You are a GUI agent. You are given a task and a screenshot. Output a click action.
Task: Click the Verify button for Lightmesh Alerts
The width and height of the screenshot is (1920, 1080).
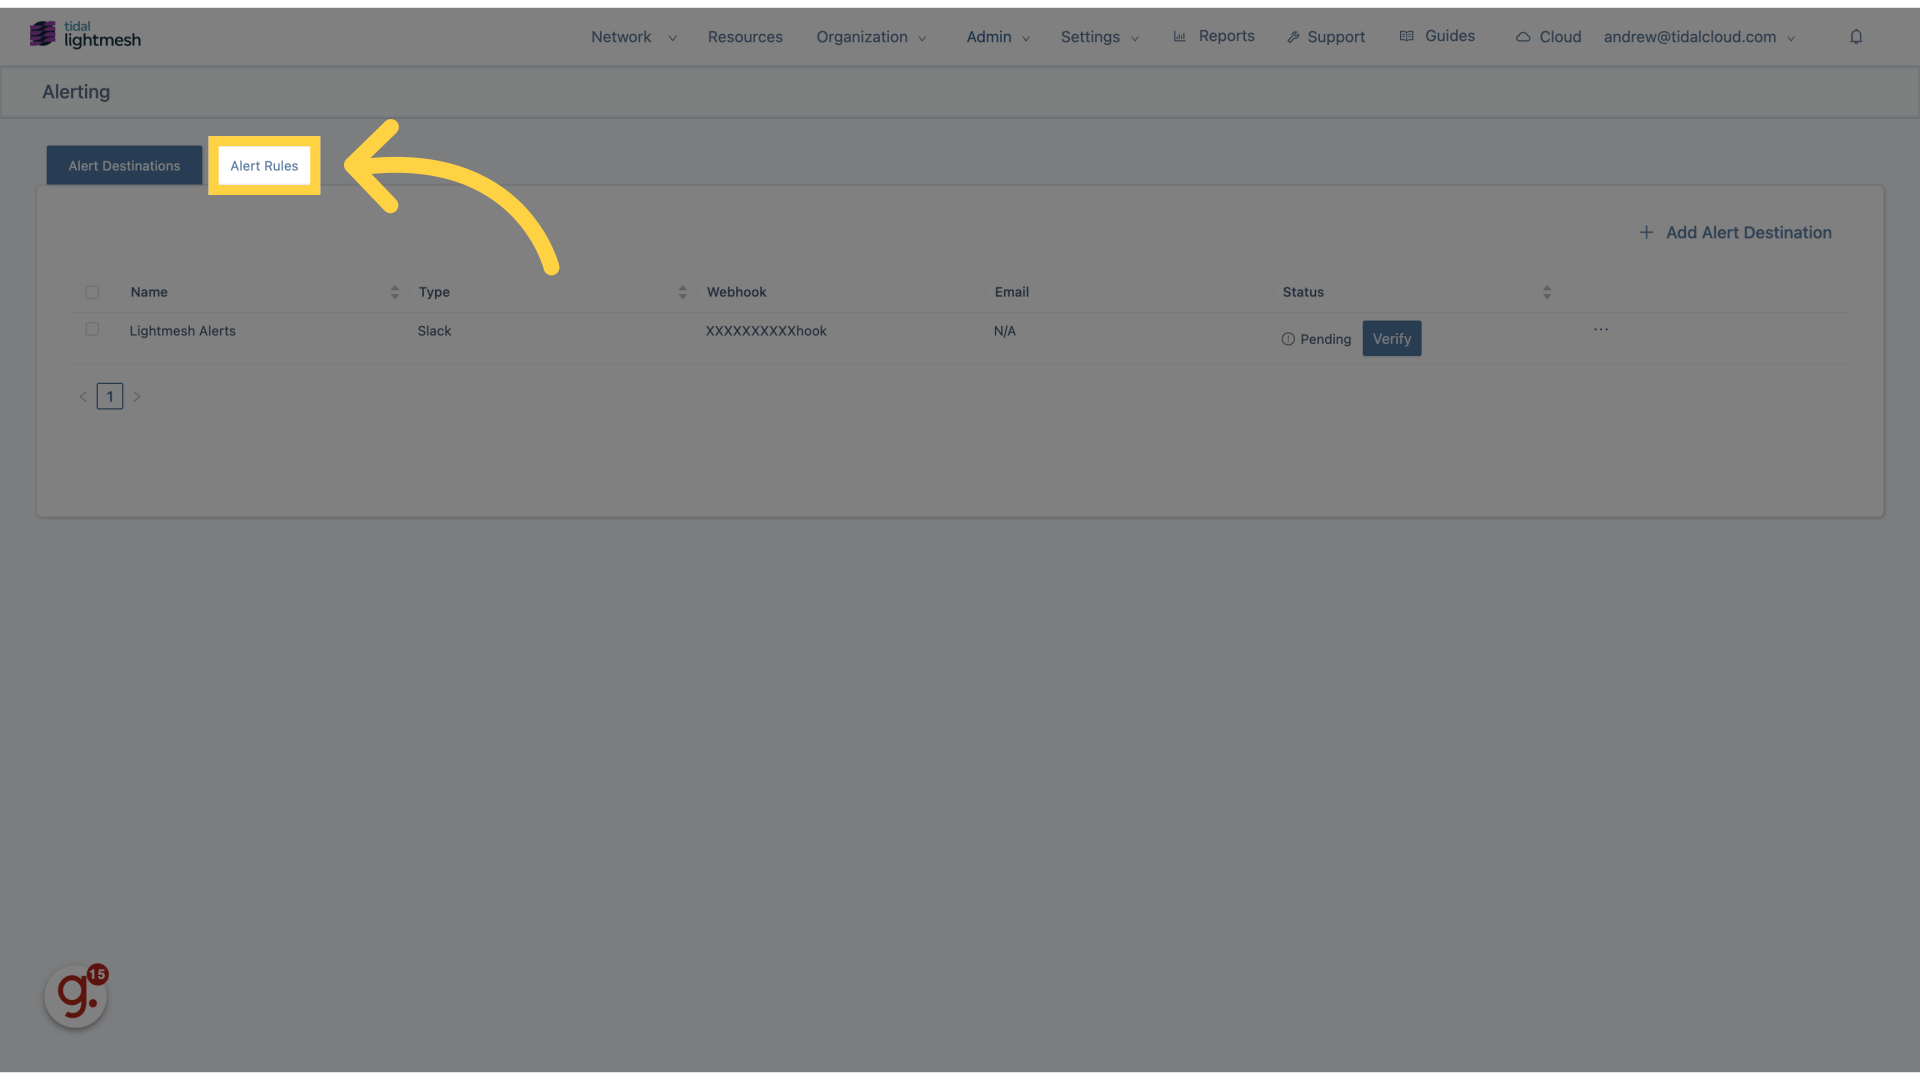[x=1391, y=338]
